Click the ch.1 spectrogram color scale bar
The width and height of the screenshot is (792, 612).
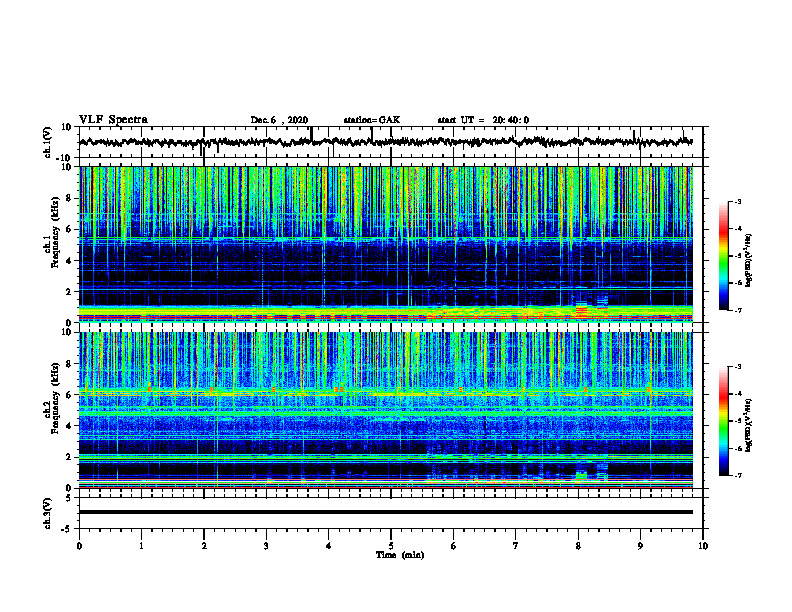724,256
